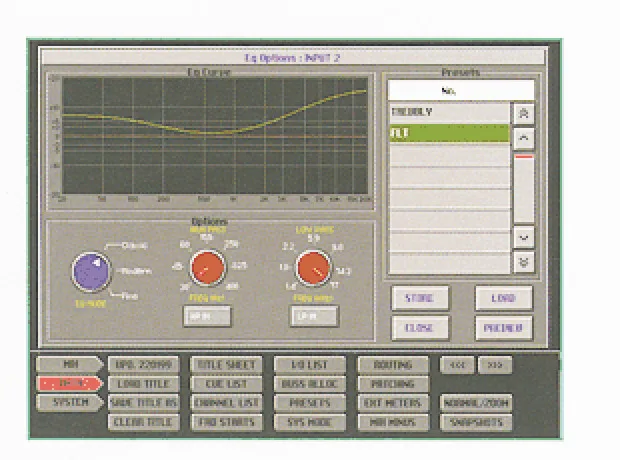Switch to the System mode tab
Image resolution: width=620 pixels, height=460 pixels.
(x=70, y=402)
